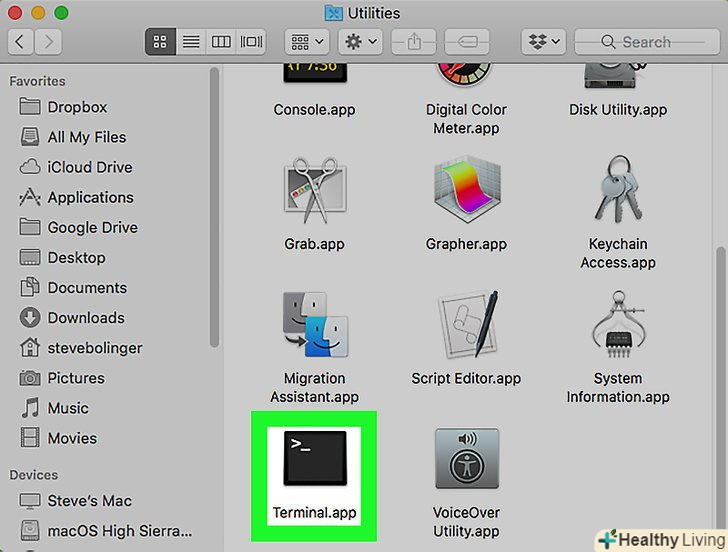Select the Grab.app scissors icon
This screenshot has height=552, width=728.
tap(315, 190)
